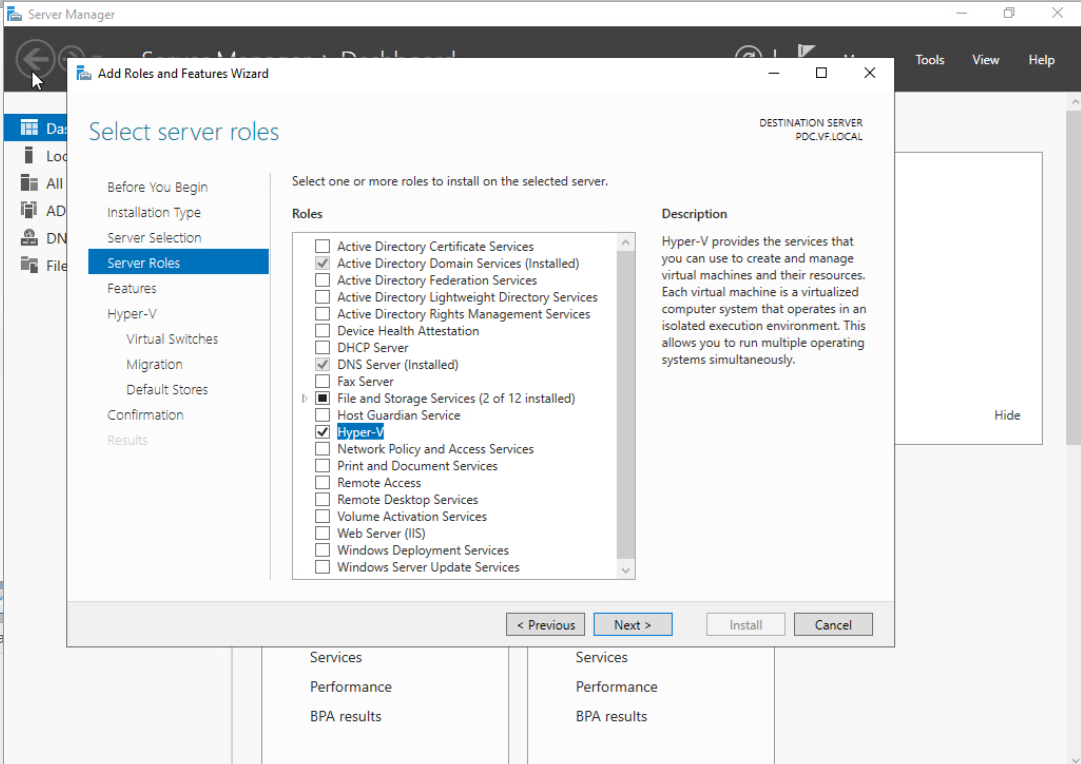The height and width of the screenshot is (764, 1081).
Task: Uncheck the Hyper-V role checkbox
Action: pos(322,432)
